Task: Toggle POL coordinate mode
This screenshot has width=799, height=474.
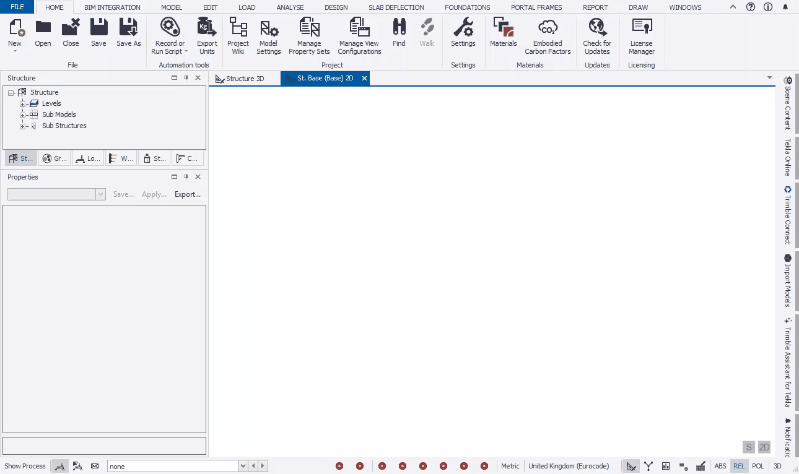Action: 758,466
